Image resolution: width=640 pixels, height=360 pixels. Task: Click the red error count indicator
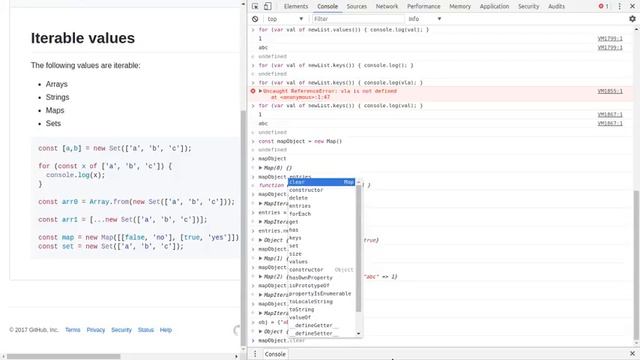click(x=603, y=7)
